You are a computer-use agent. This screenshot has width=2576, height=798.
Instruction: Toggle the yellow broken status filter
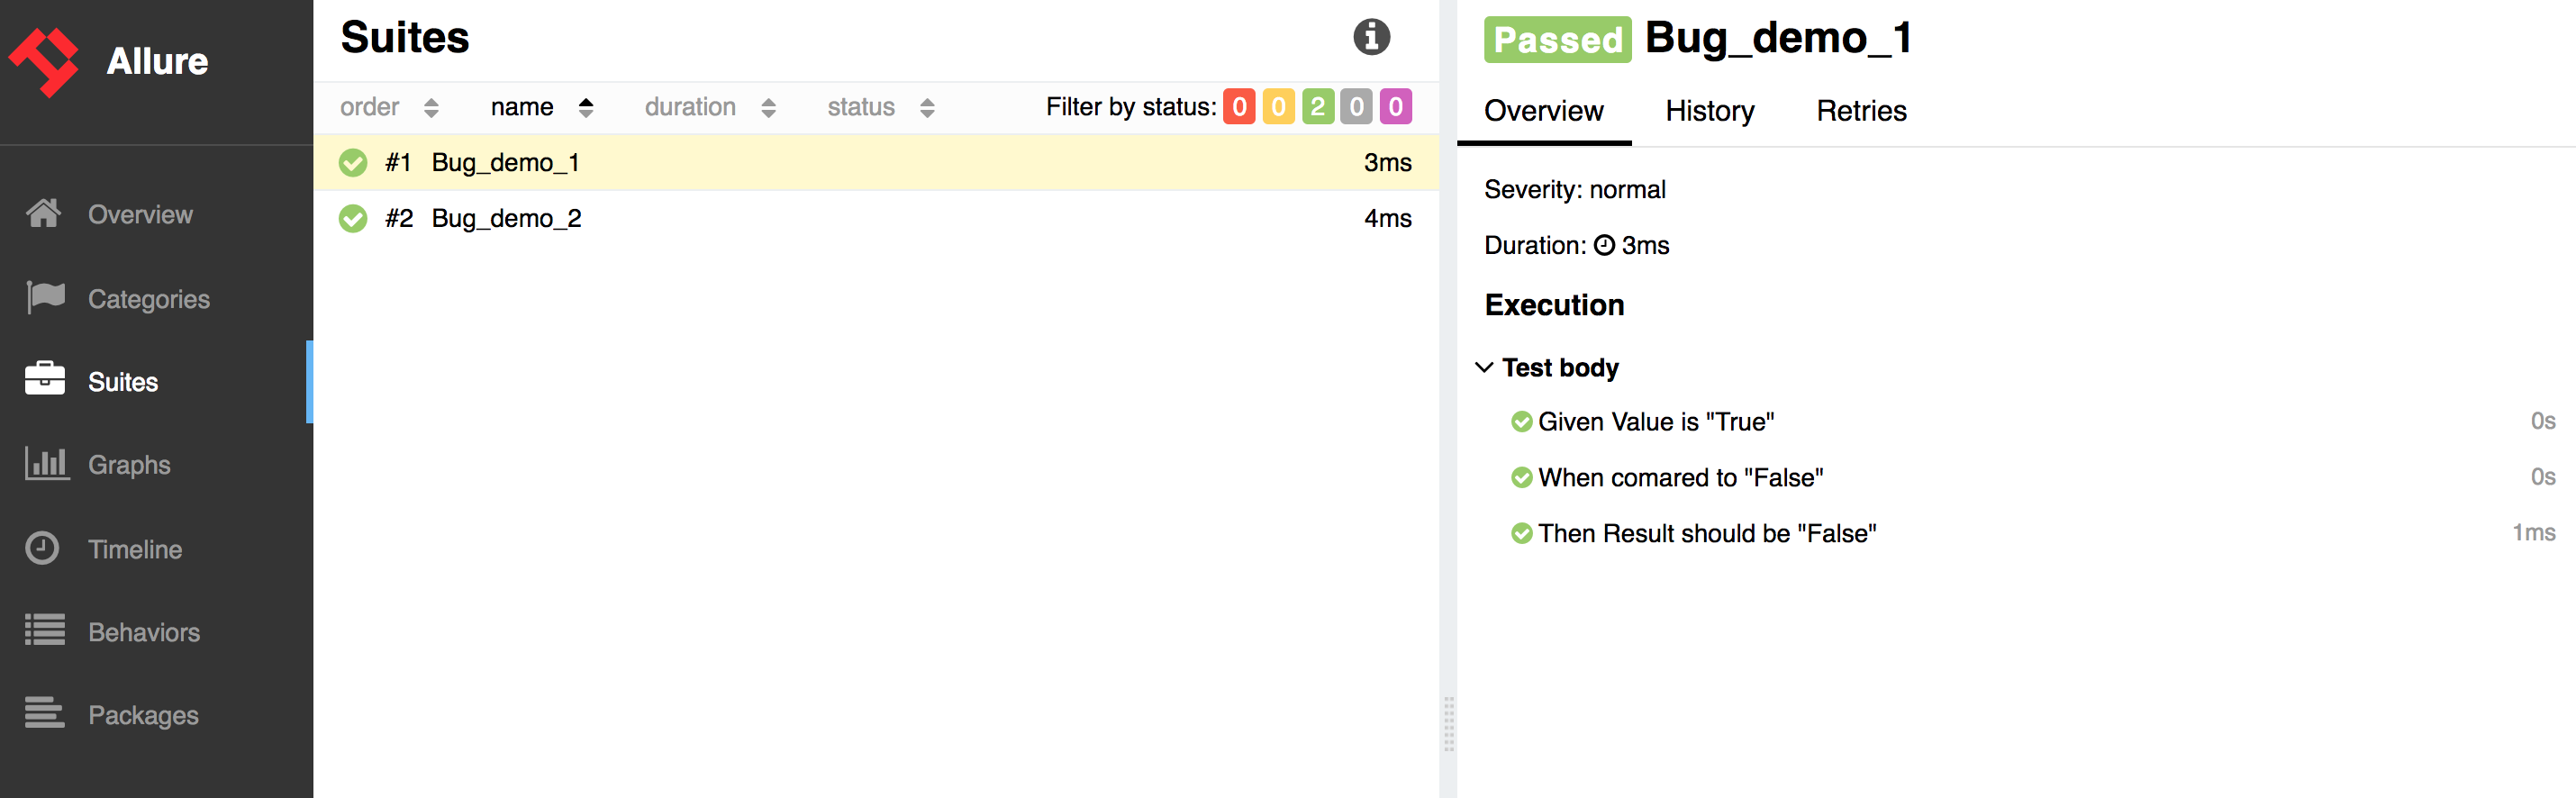1278,107
